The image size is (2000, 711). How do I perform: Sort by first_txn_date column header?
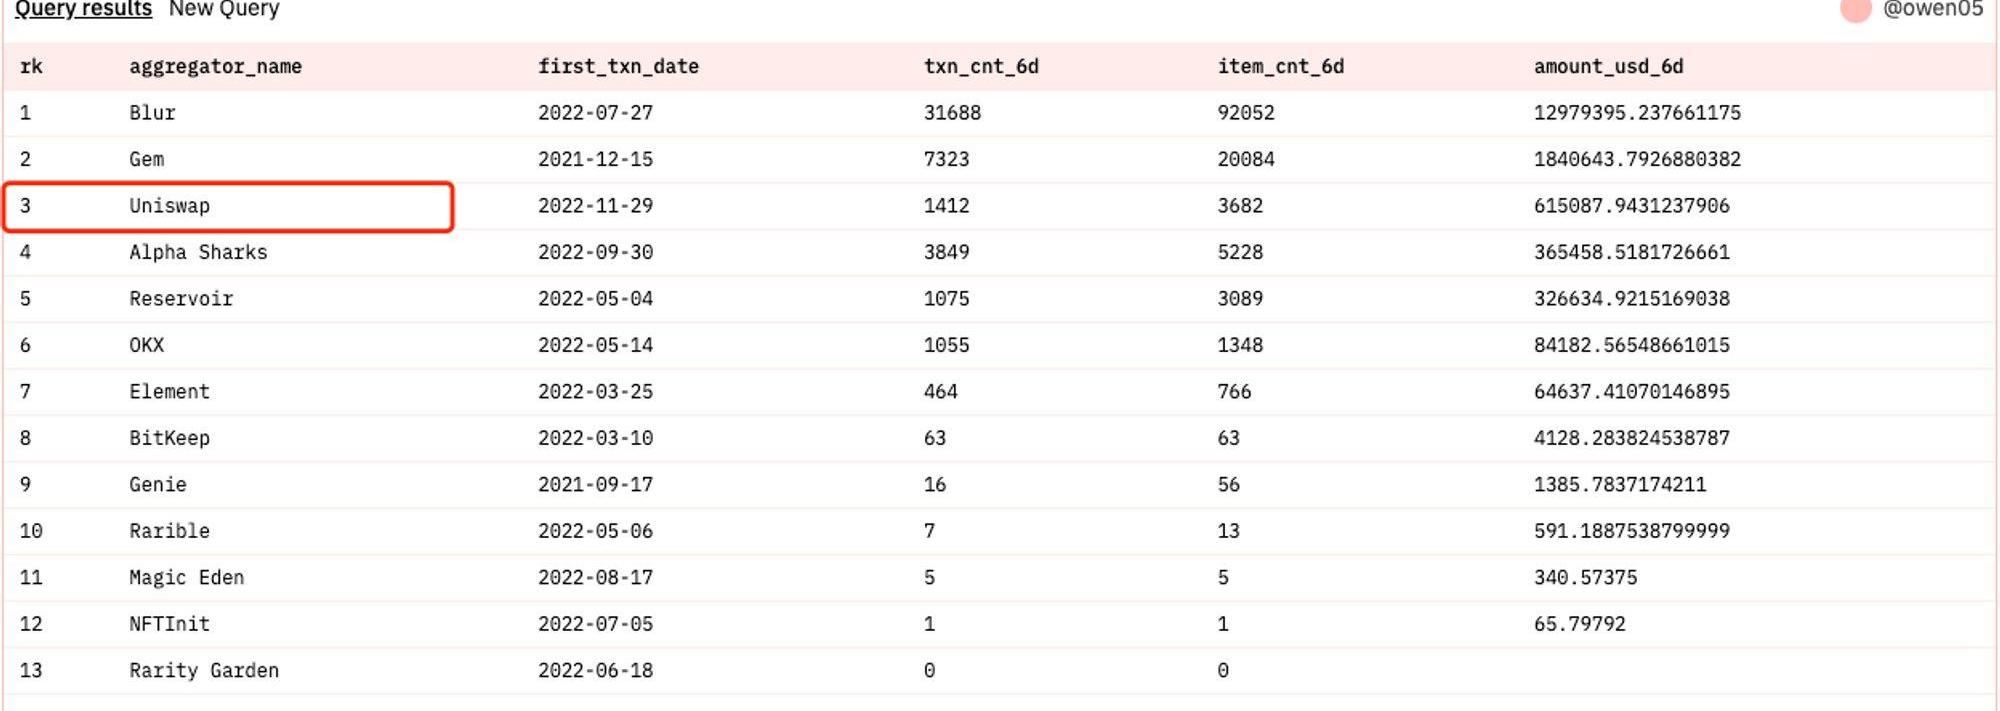[618, 67]
